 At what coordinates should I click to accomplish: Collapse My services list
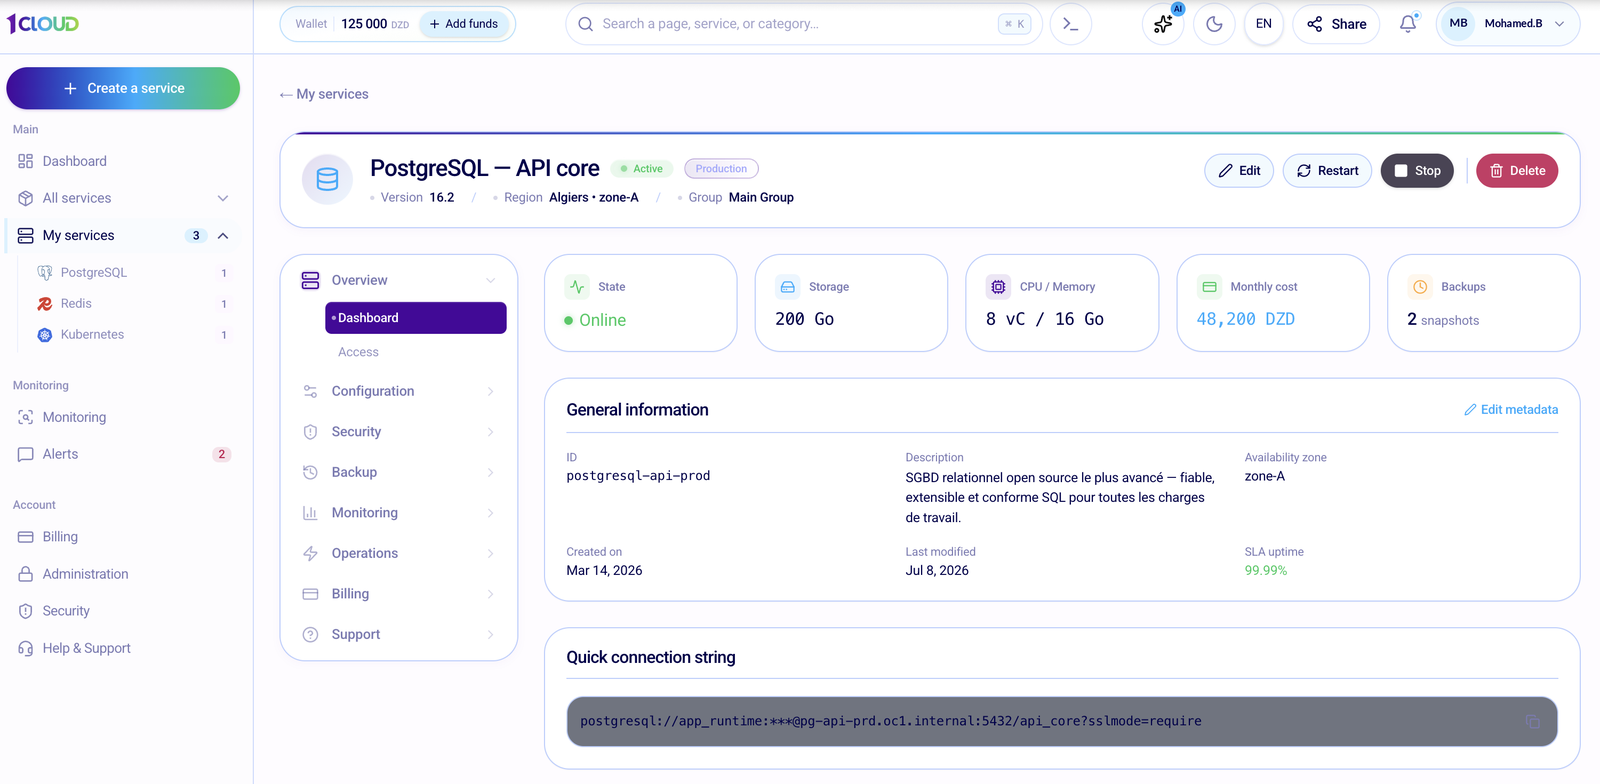tap(223, 236)
